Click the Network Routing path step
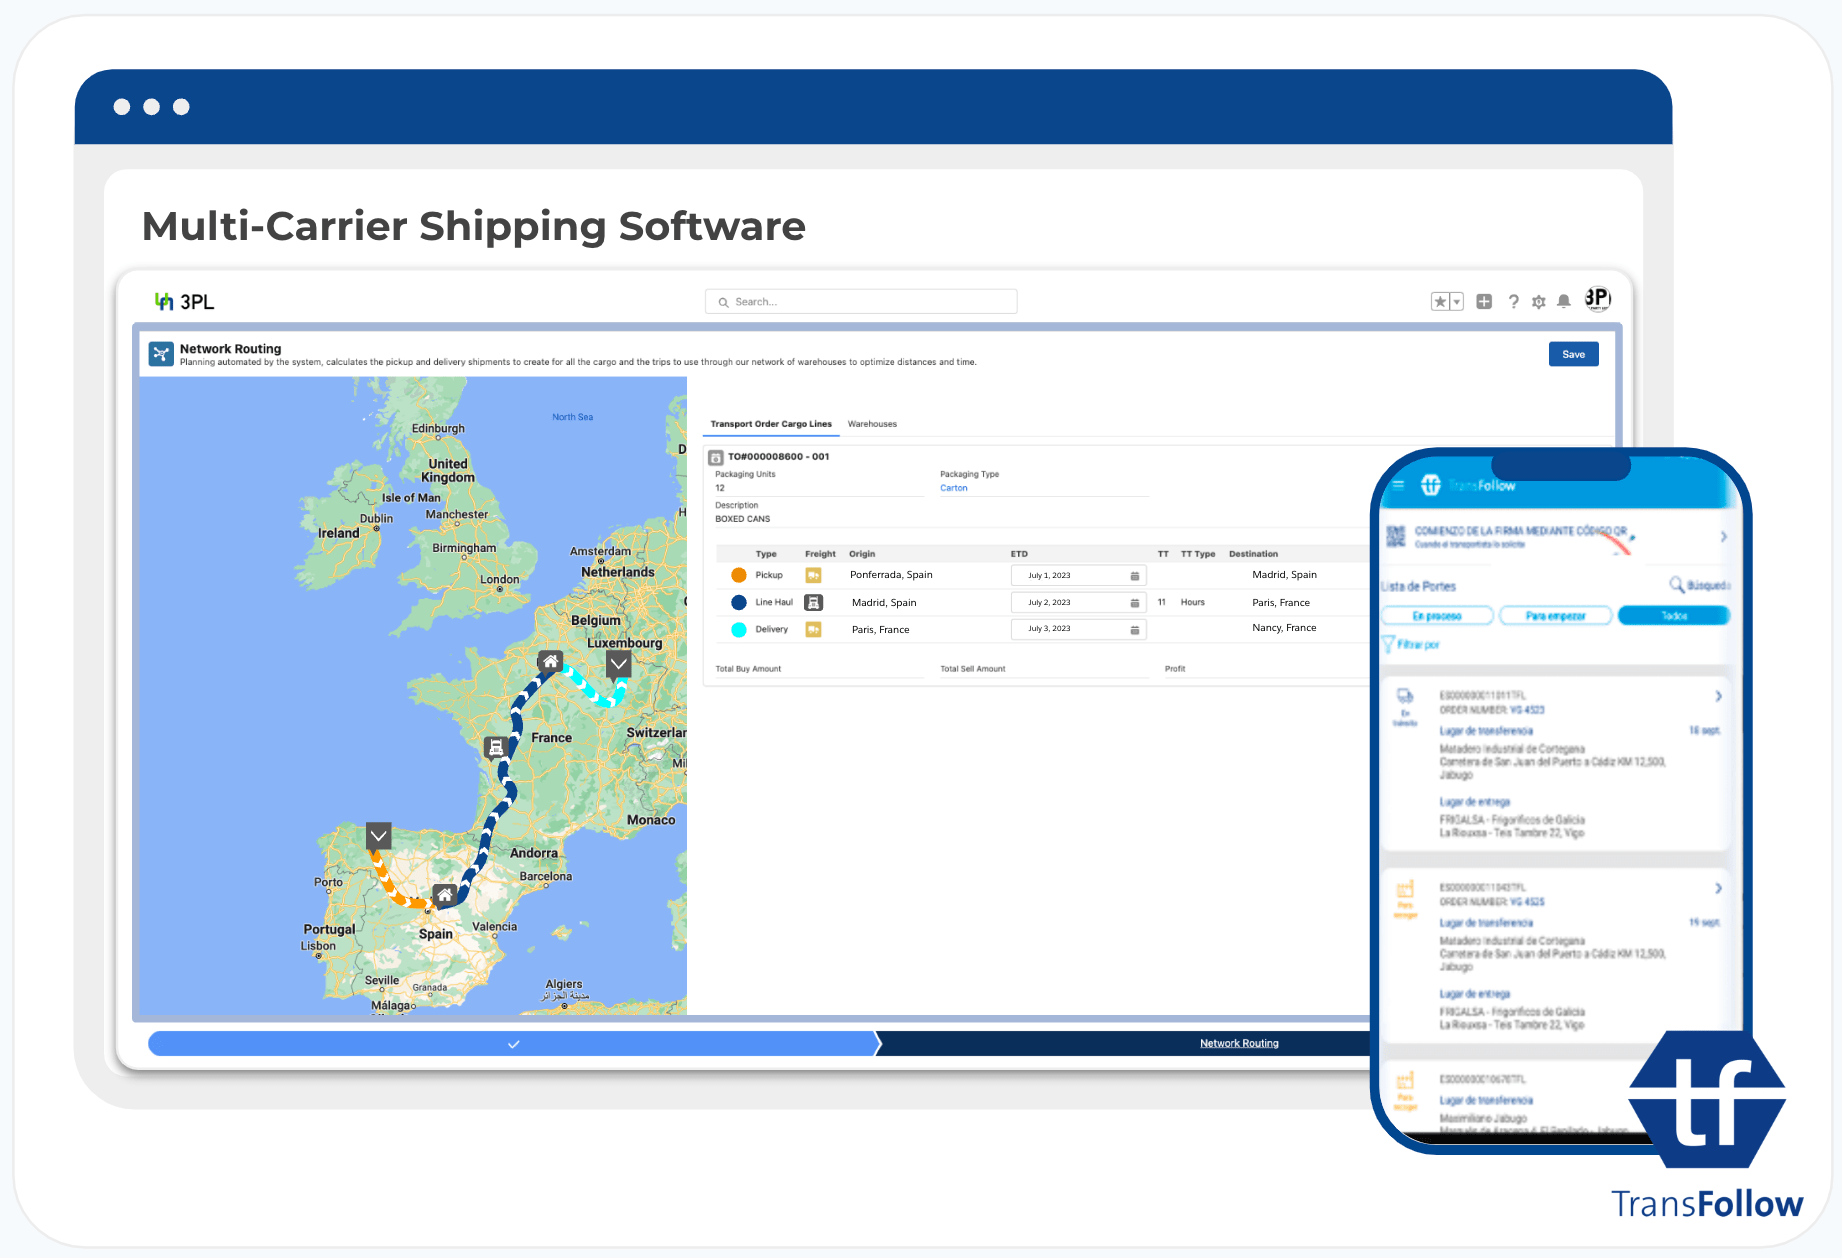Screen dimensions: 1842x1258 click(x=1239, y=1043)
